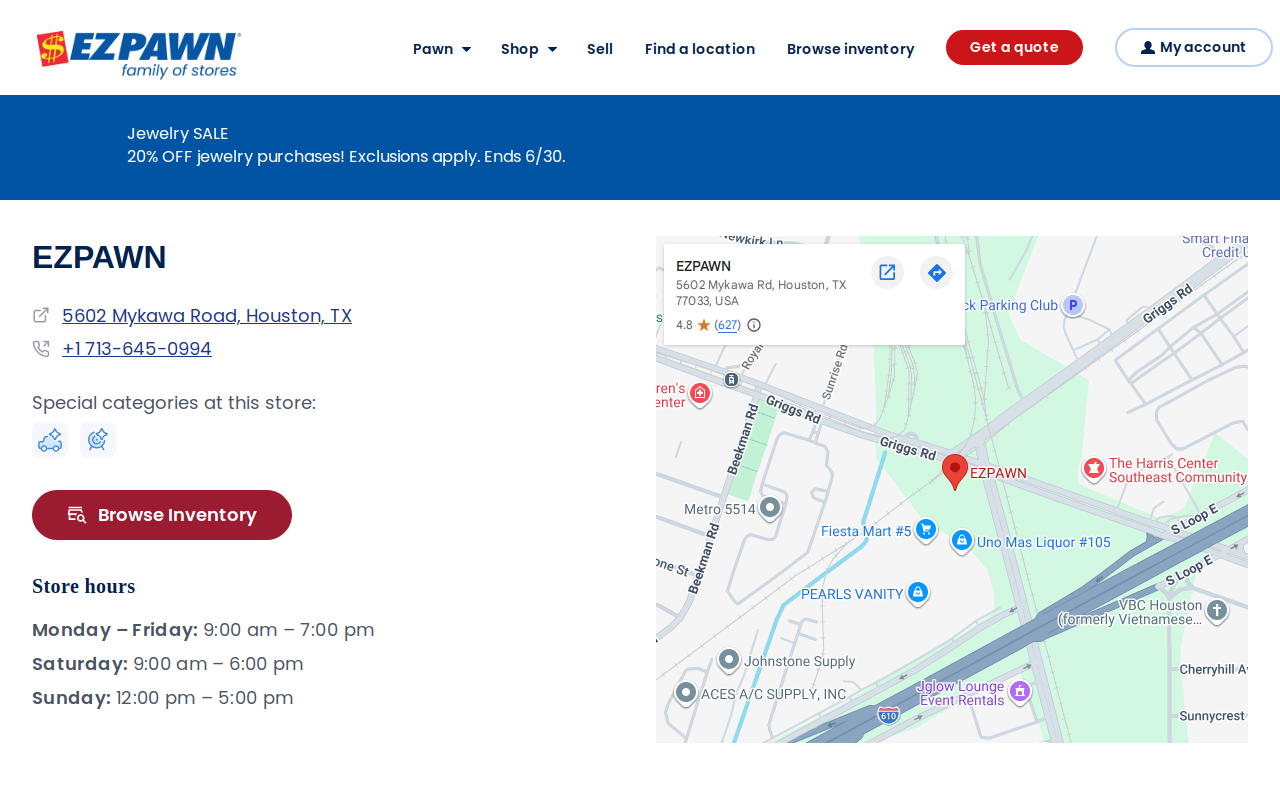Expand the Pawn dropdown menu
1280x800 pixels.
click(x=441, y=49)
